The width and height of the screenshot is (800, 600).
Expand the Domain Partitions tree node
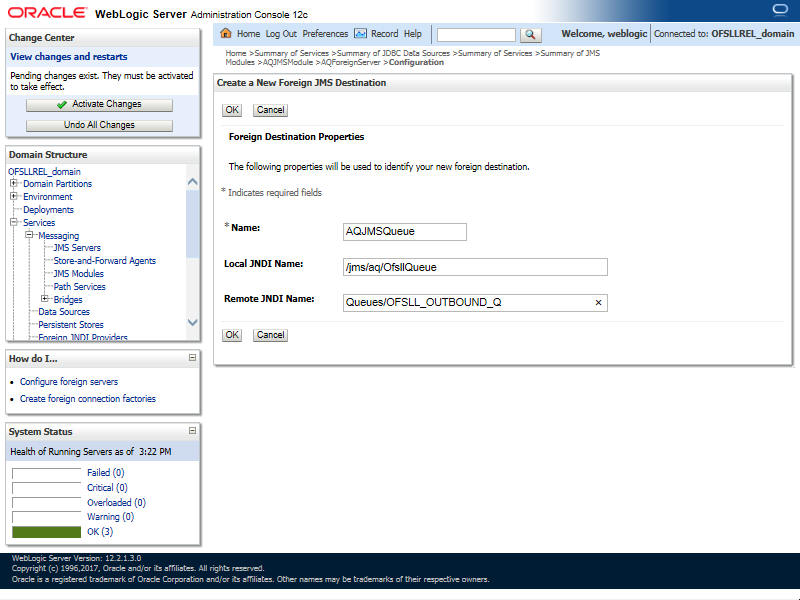click(14, 183)
